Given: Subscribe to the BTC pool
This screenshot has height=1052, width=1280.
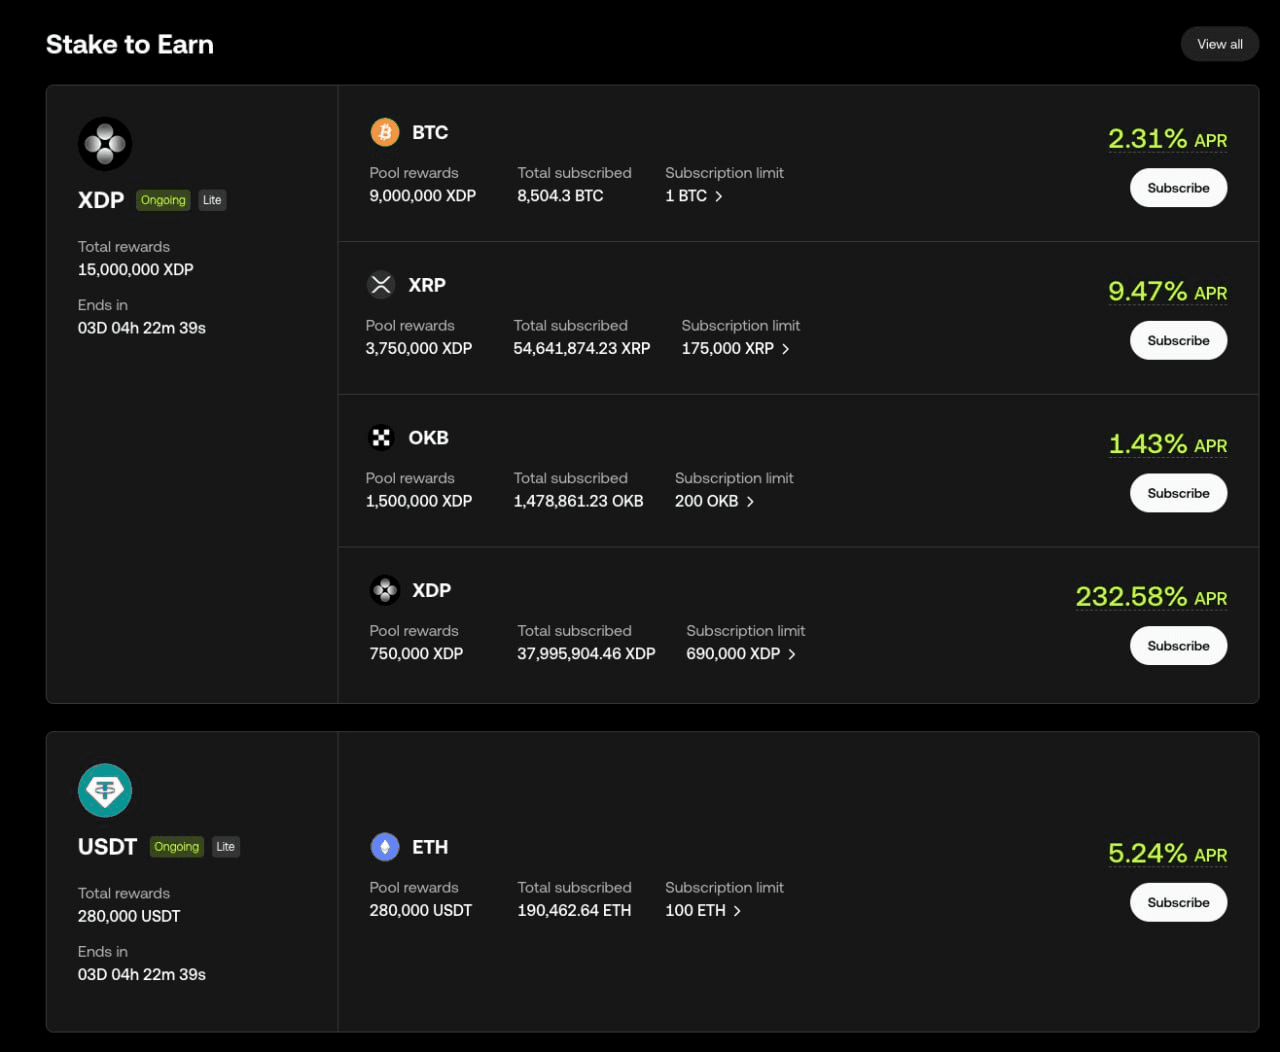Looking at the screenshot, I should (1178, 188).
